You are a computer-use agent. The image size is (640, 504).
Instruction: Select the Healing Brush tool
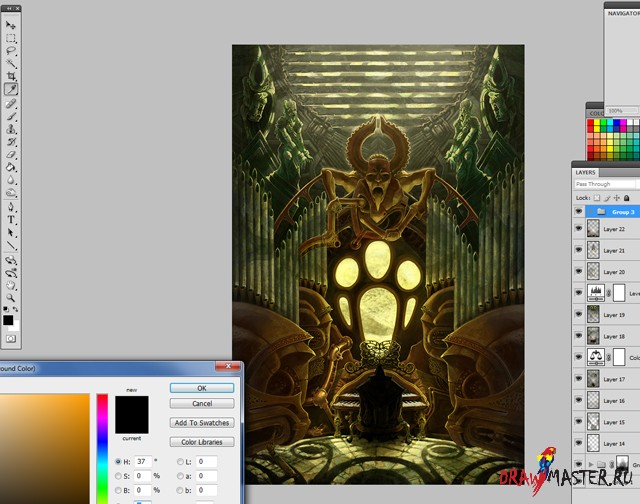[x=11, y=103]
